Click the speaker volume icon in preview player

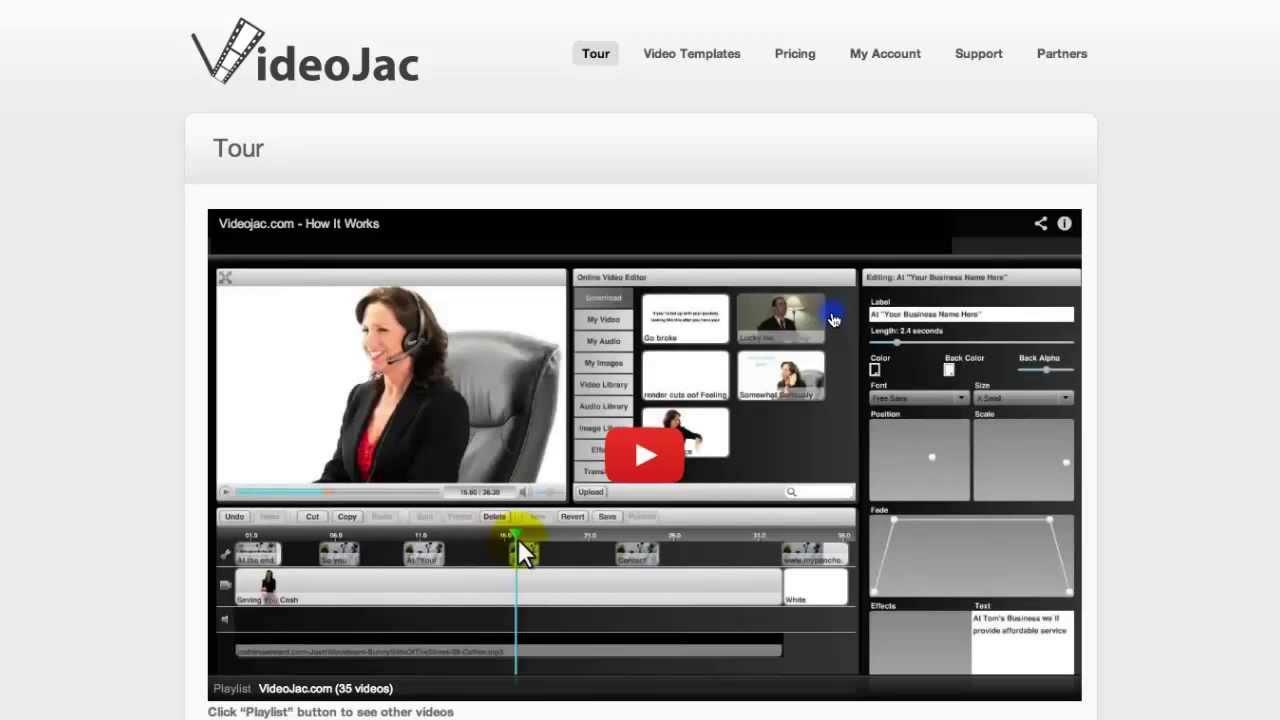(524, 492)
